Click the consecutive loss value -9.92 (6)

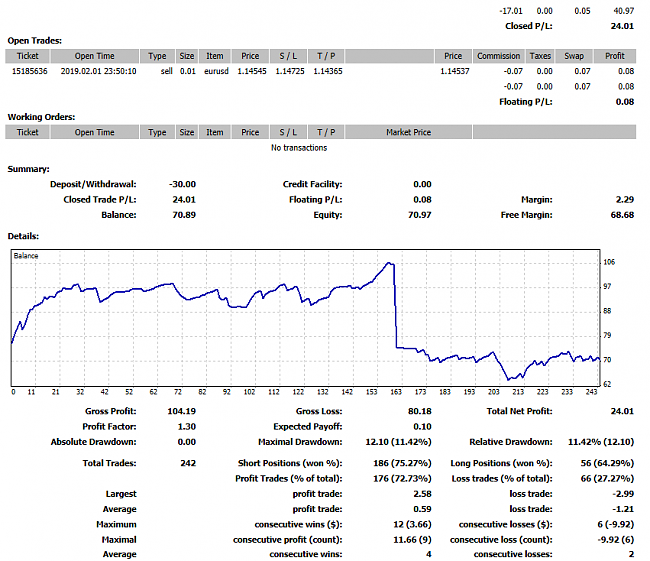[x=616, y=540]
